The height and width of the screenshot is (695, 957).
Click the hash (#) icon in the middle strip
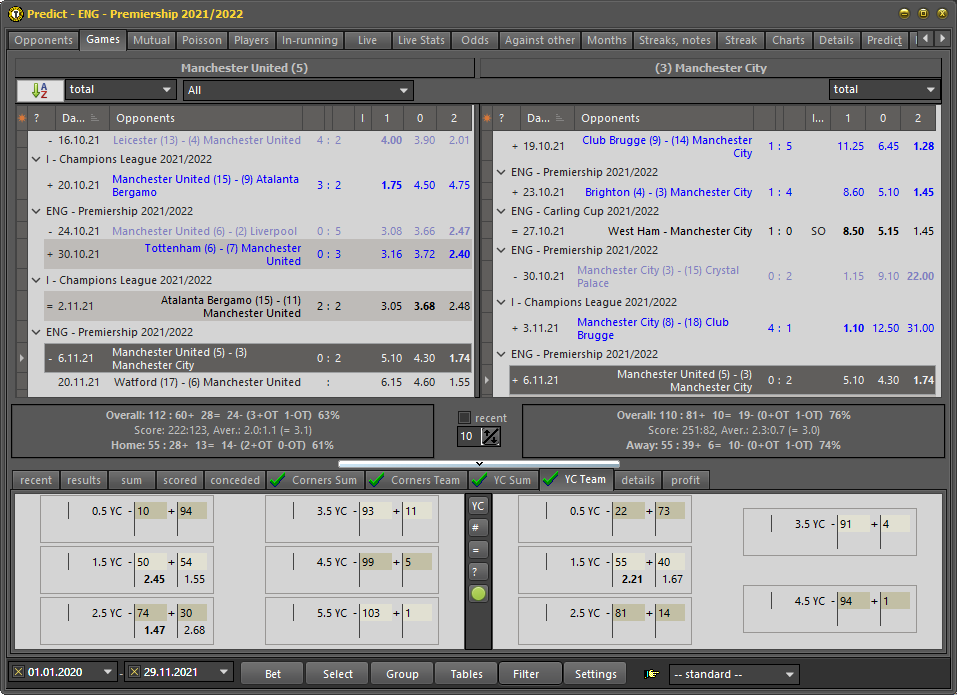[x=479, y=527]
